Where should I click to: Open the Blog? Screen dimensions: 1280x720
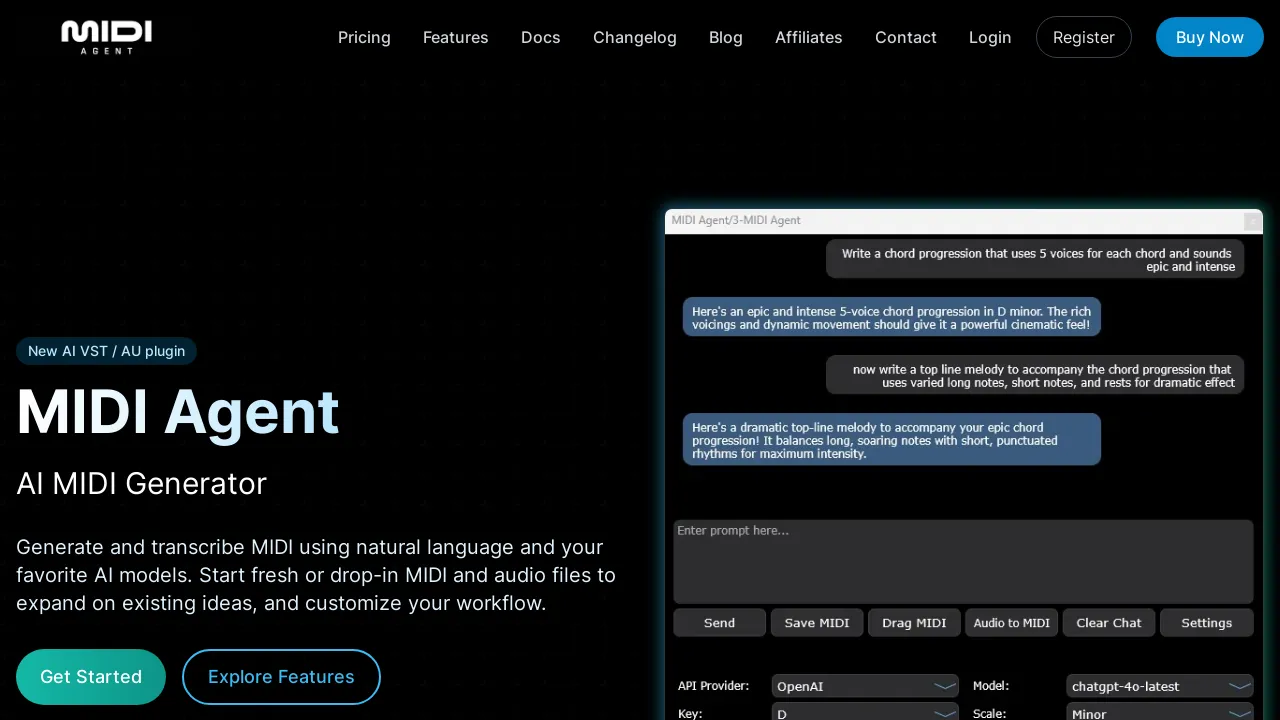tap(725, 37)
